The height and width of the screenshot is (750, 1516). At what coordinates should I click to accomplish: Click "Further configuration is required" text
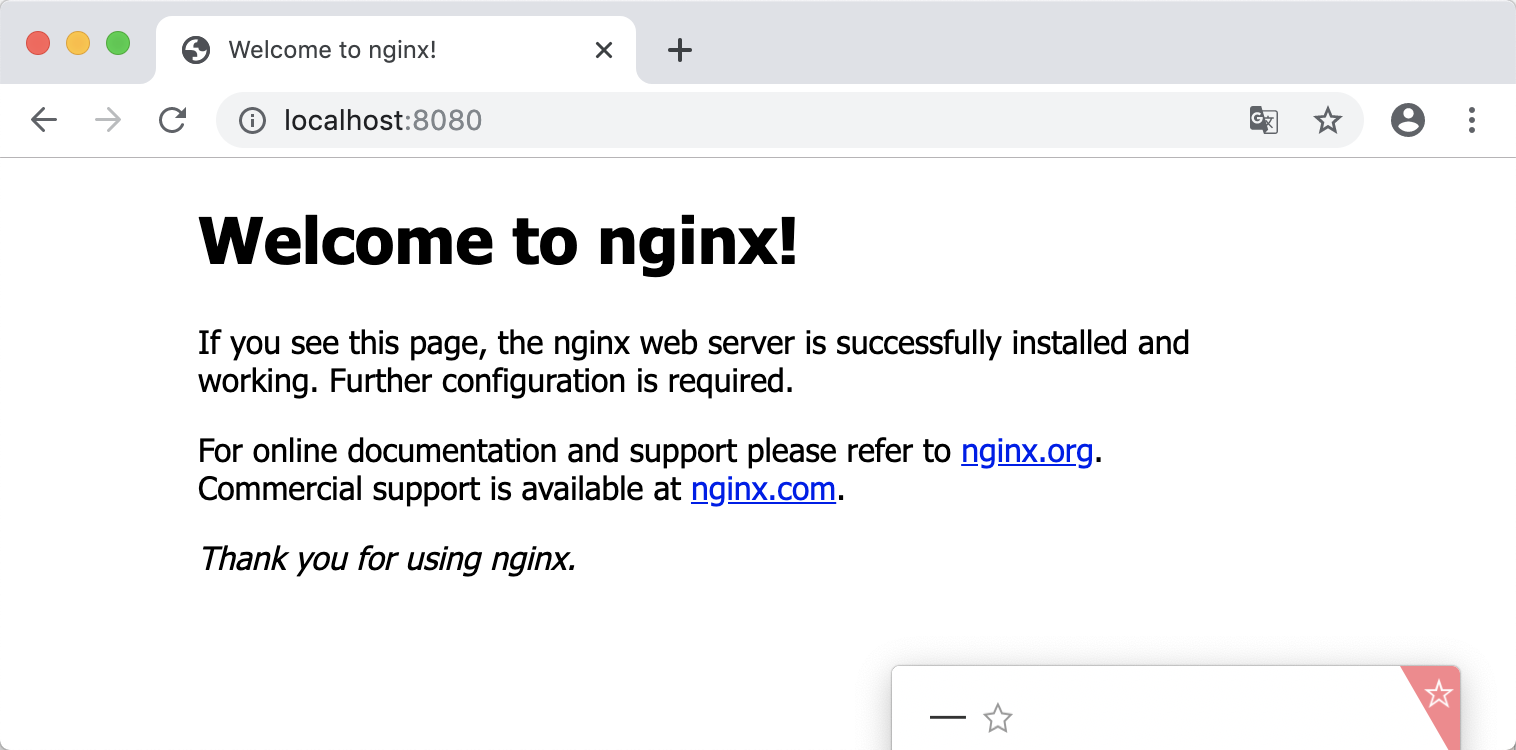pos(561,382)
